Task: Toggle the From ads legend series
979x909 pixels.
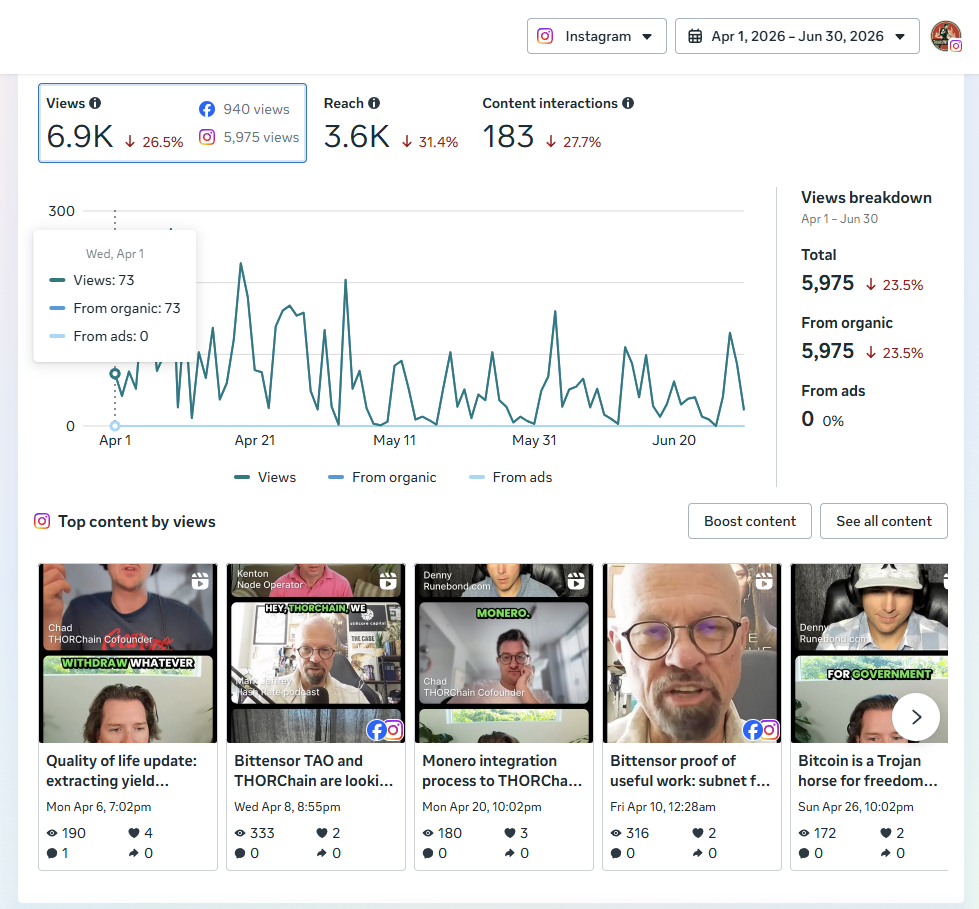Action: click(x=511, y=477)
